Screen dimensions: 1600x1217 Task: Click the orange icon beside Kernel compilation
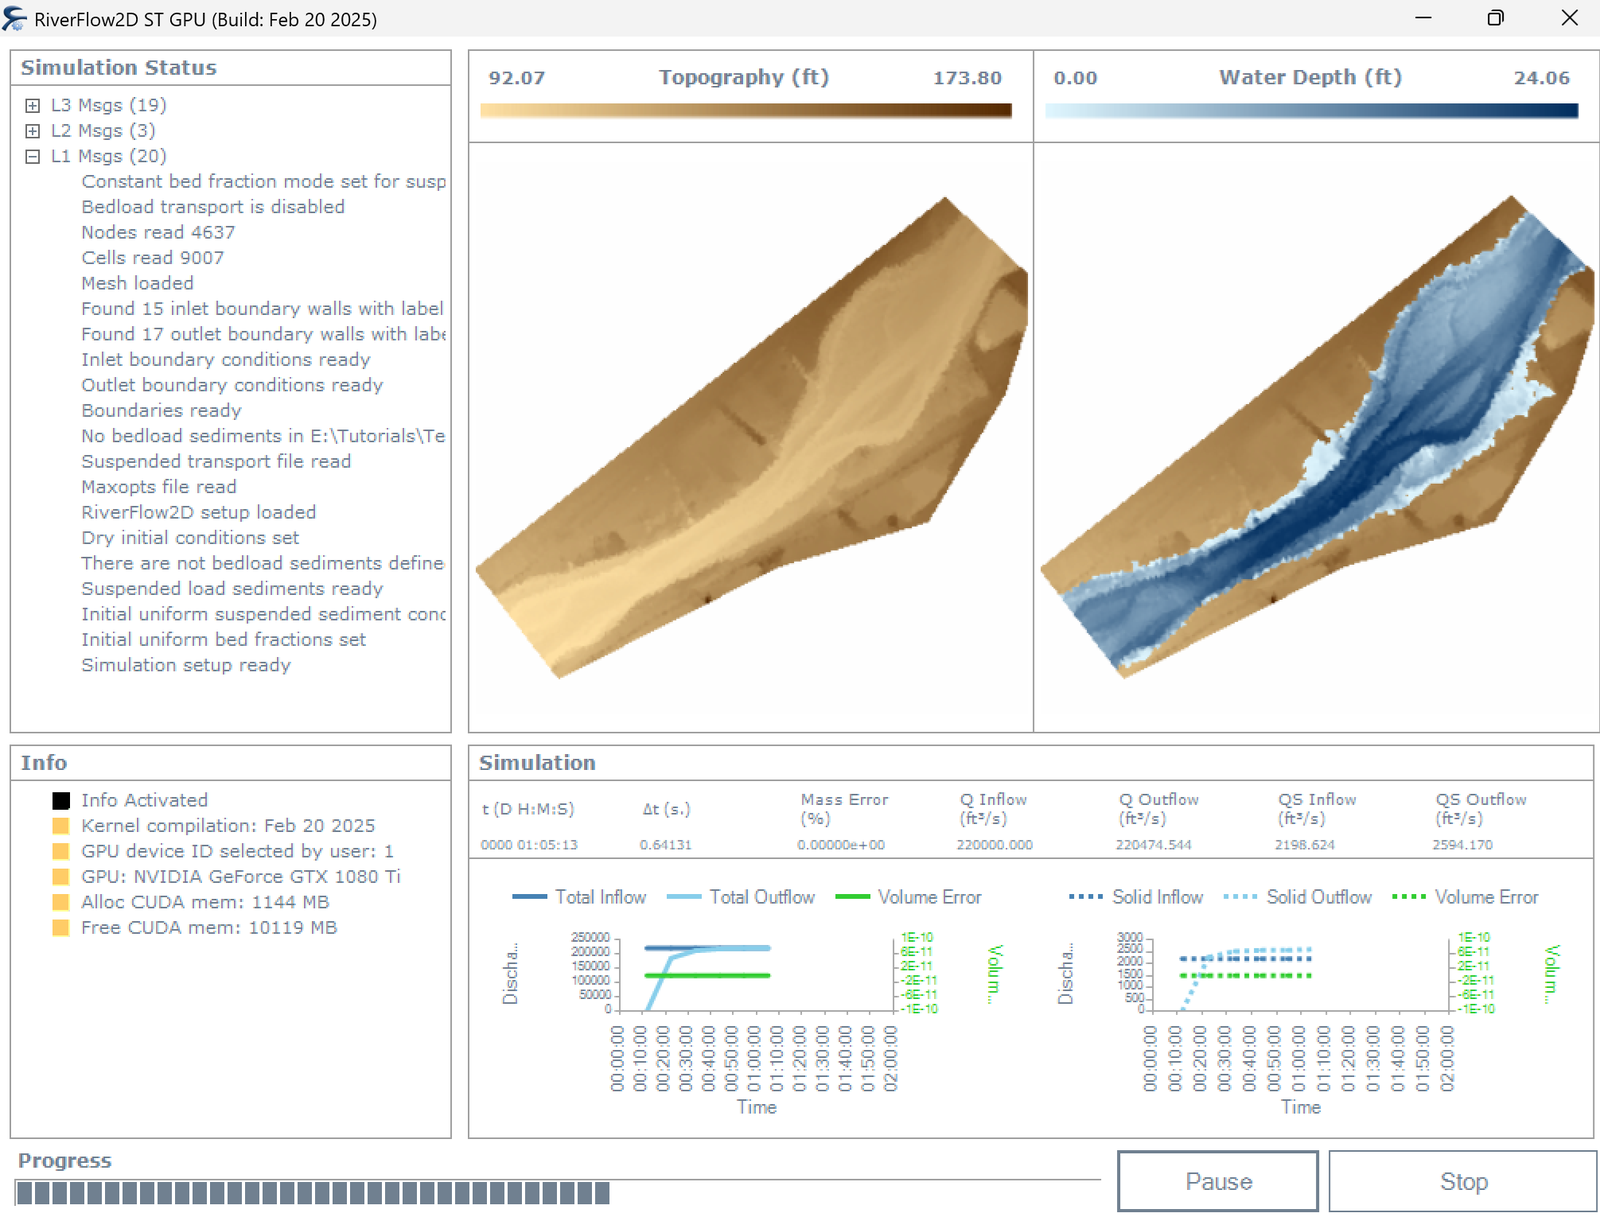pos(61,826)
